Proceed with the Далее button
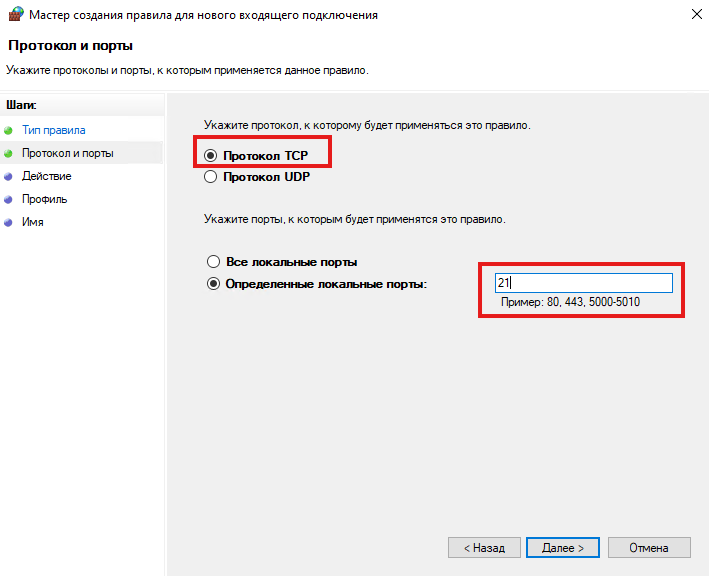 (563, 548)
